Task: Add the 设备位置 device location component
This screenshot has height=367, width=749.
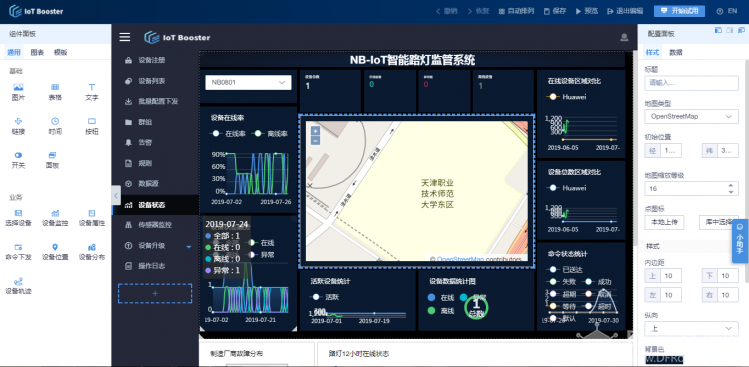Action: (x=55, y=252)
